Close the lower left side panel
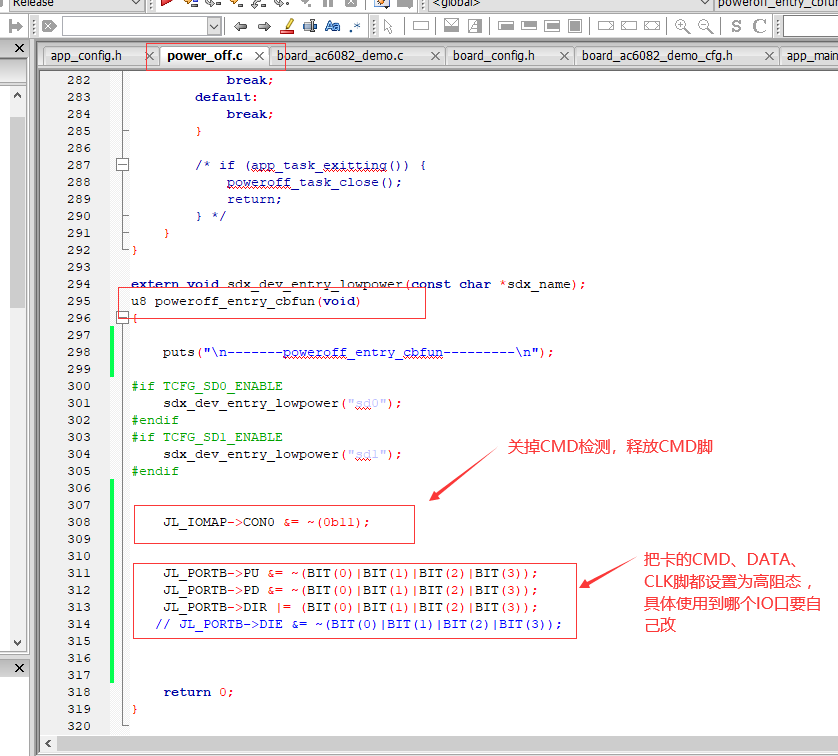The height and width of the screenshot is (756, 838). [x=19, y=668]
